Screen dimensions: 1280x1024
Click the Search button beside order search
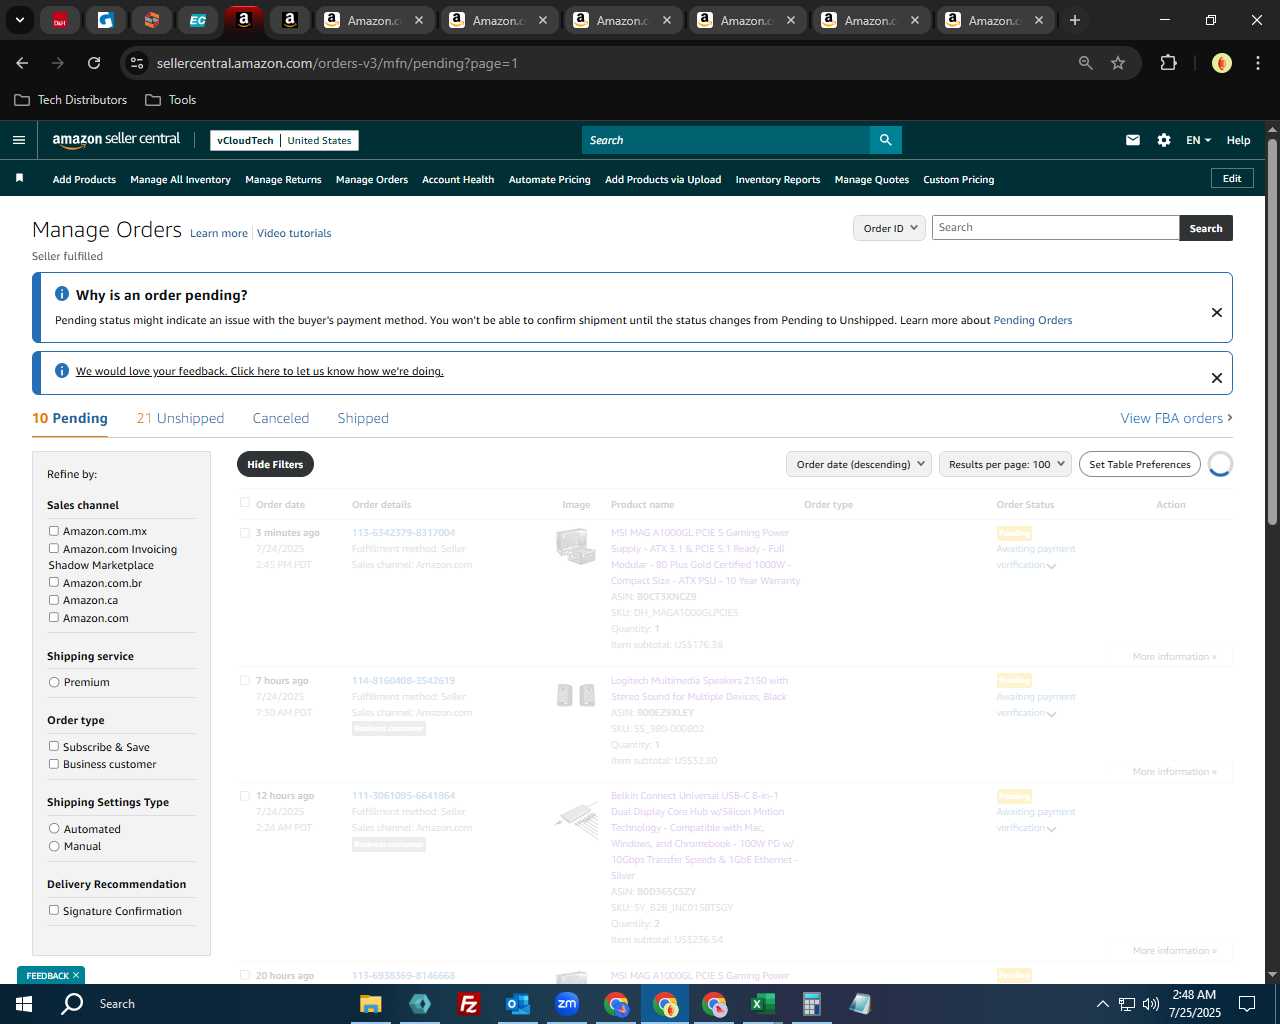click(1206, 228)
